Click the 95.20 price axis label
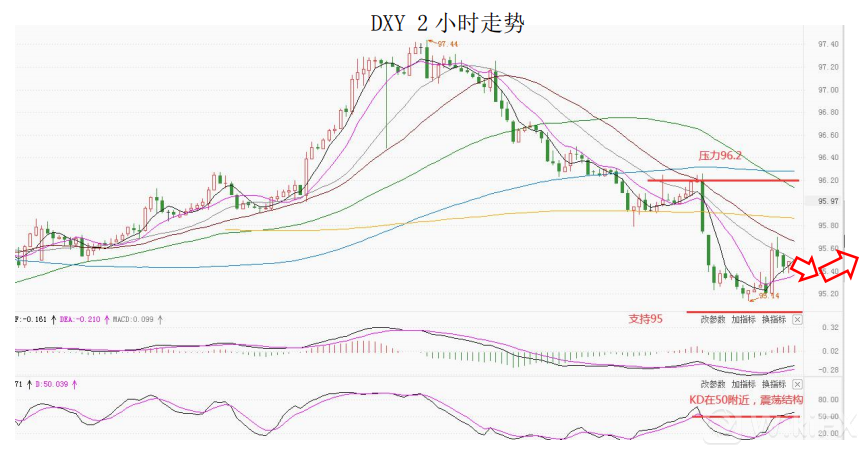Screen dimensions: 868x460 coord(828,294)
